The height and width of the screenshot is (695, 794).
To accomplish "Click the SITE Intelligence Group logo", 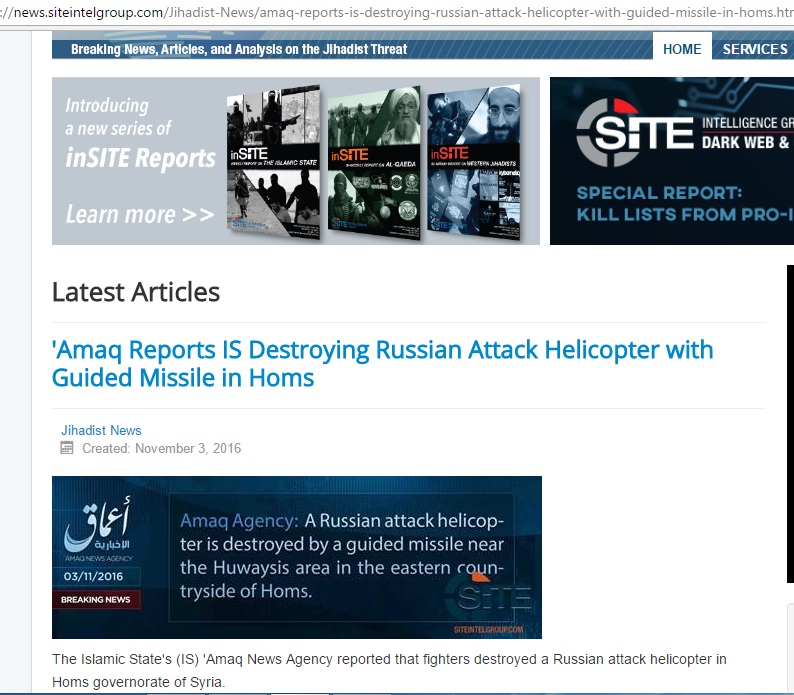I will pos(634,133).
